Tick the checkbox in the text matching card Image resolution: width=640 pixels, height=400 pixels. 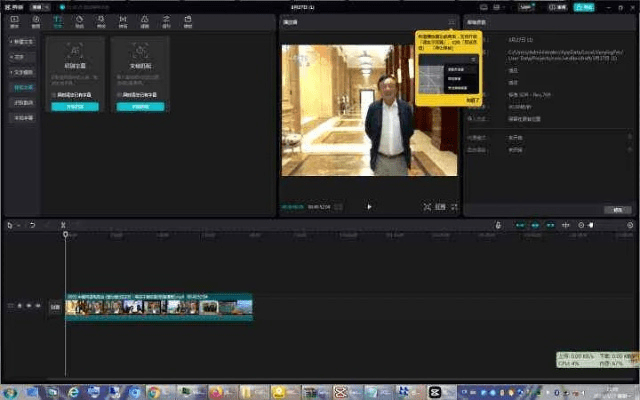119,95
